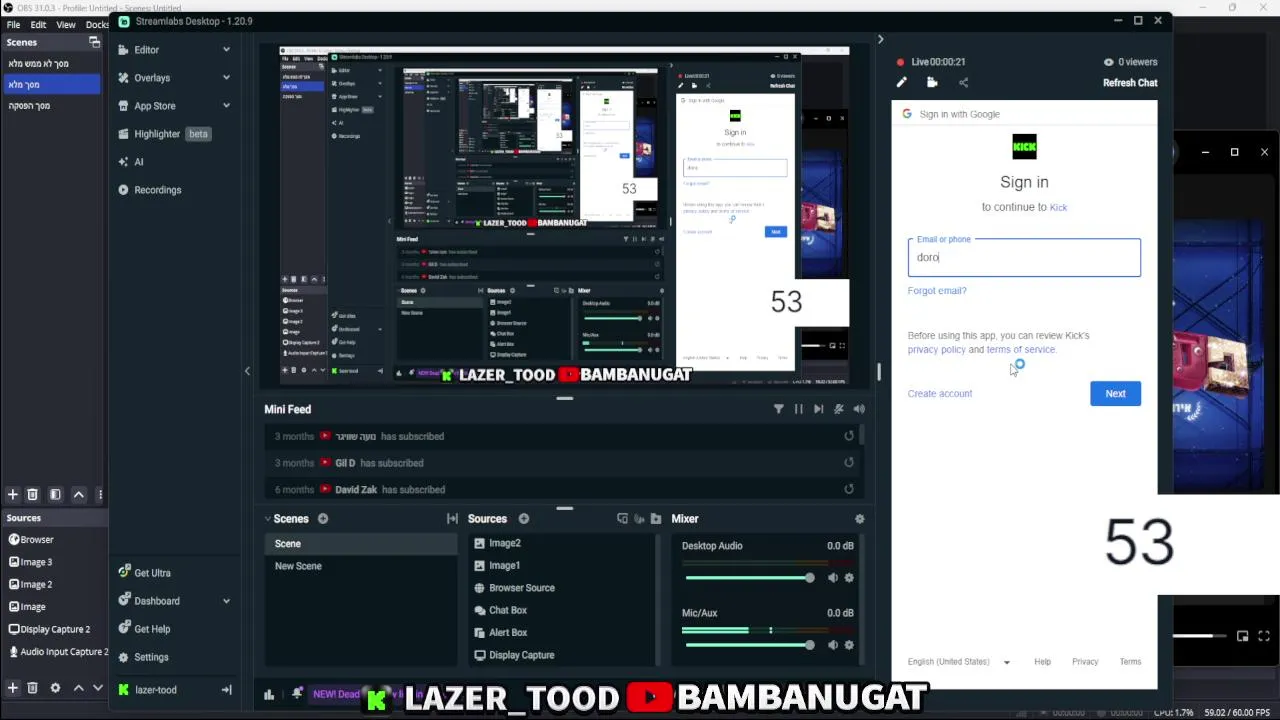Expand the Editor chevron
1280x720 pixels.
(x=226, y=50)
